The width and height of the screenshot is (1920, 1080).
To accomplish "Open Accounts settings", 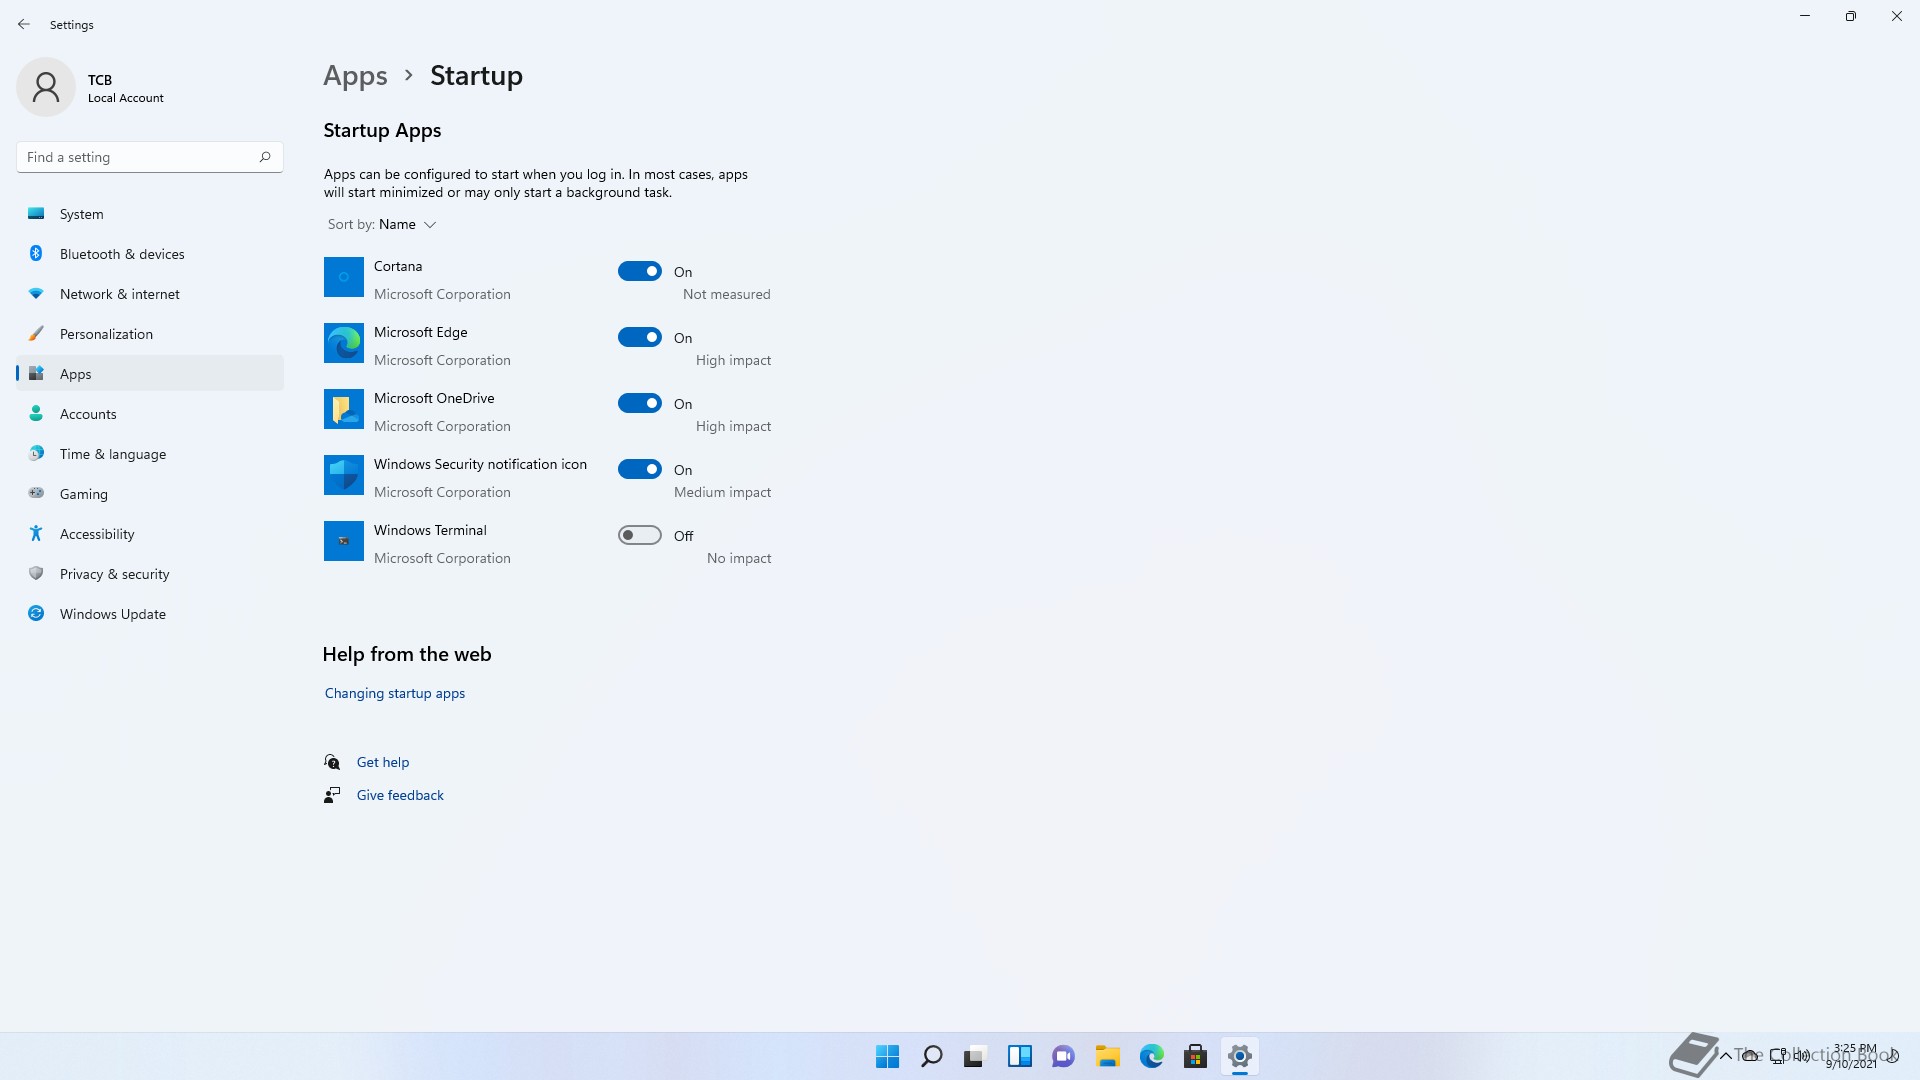I will (x=150, y=414).
